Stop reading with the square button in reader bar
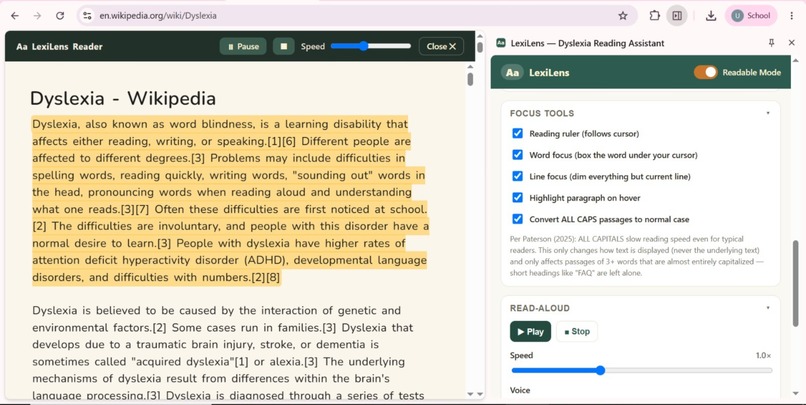 coord(284,46)
